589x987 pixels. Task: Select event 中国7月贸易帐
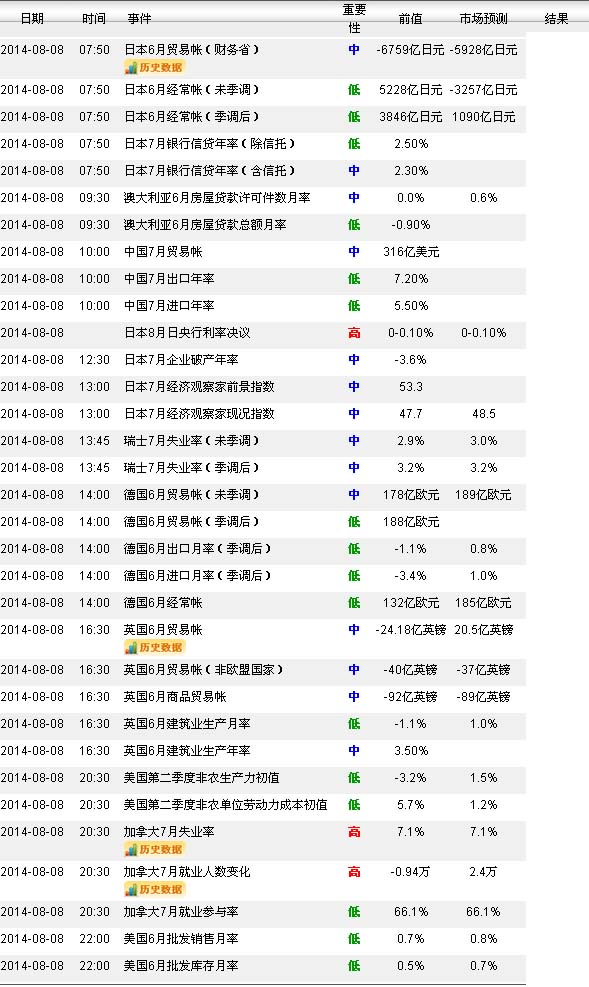[163, 252]
